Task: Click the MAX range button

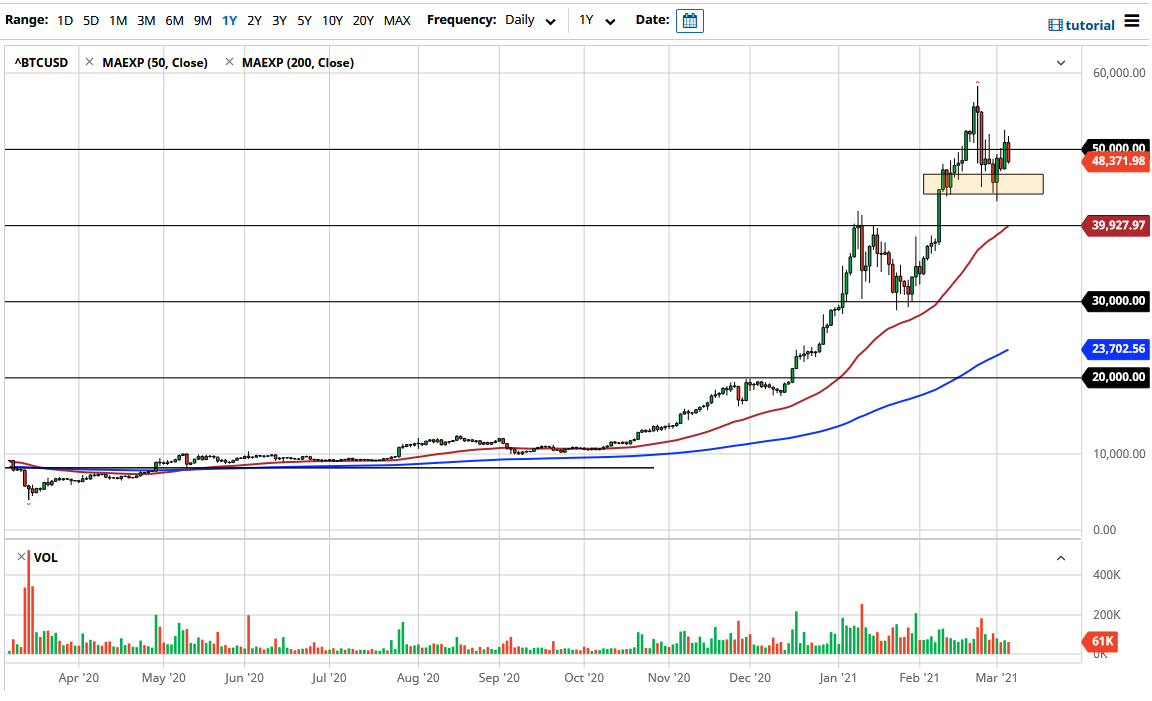Action: click(396, 19)
